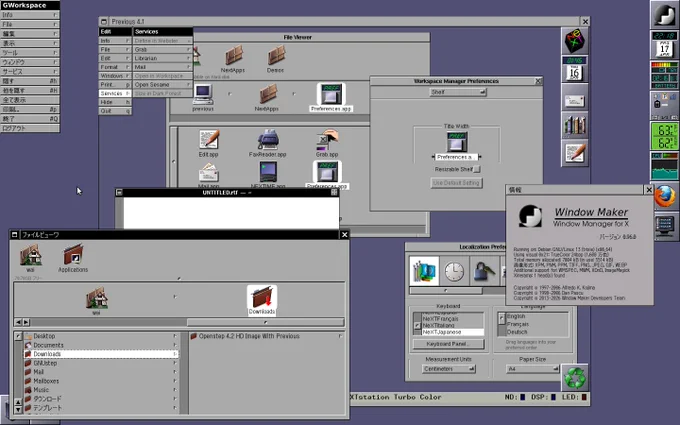Click the Demos folder on File Viewer shelf
The height and width of the screenshot is (425, 680).
276,59
